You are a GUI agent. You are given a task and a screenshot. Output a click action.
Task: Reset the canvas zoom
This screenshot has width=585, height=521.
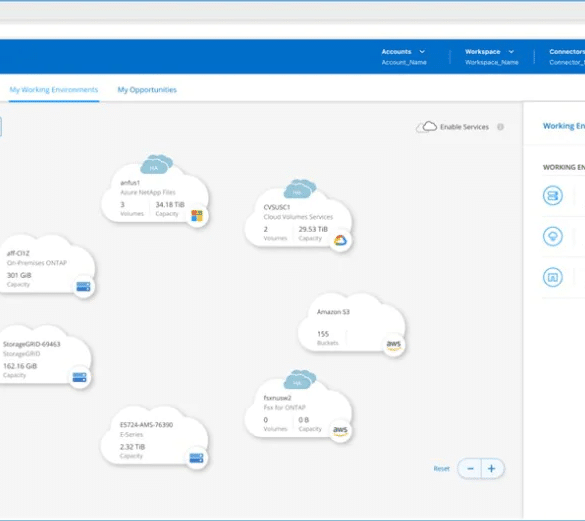tap(441, 468)
